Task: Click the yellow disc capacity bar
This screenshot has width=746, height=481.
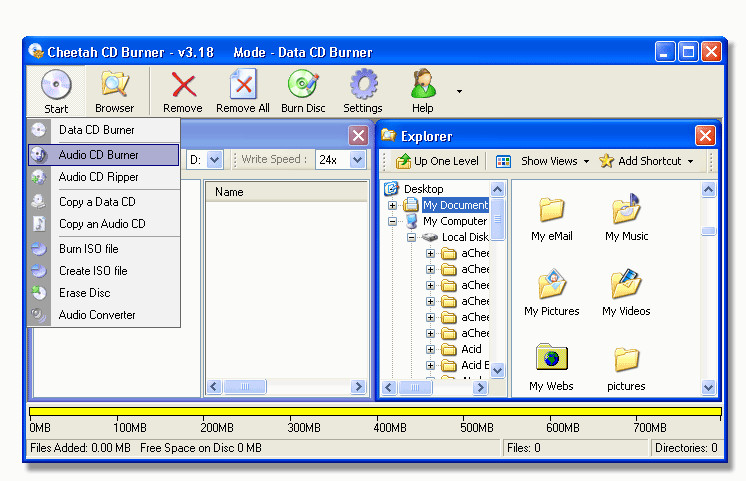Action: click(x=375, y=412)
